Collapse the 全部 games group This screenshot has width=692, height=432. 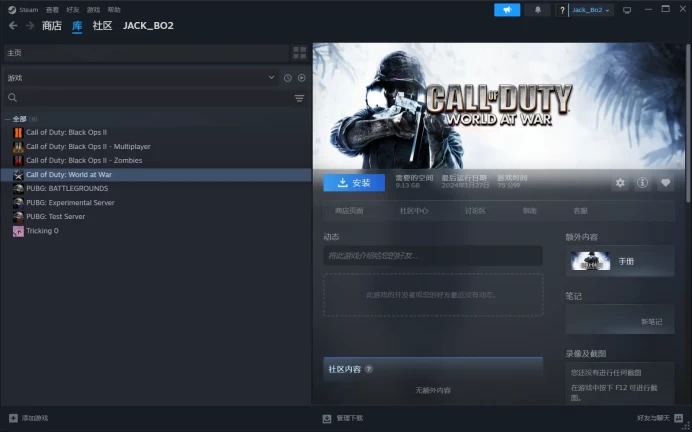click(x=7, y=119)
